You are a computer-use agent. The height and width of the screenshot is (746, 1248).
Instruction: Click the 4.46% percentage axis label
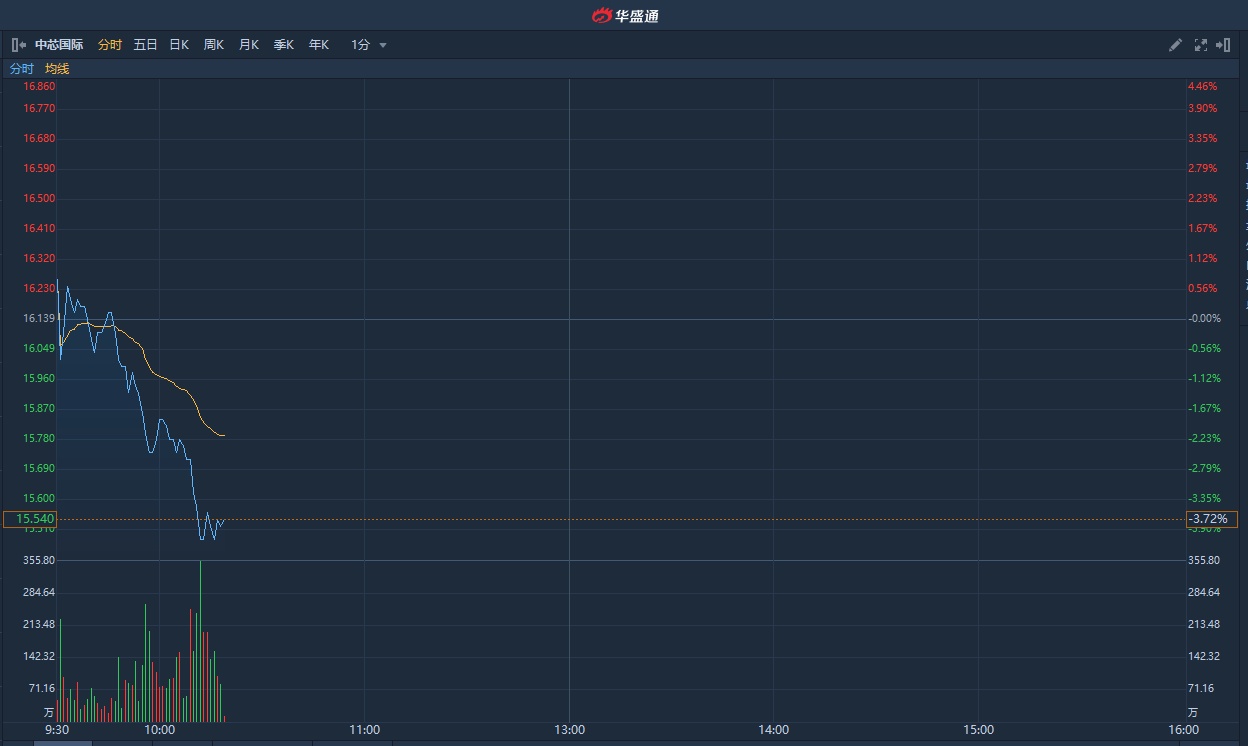[1203, 86]
